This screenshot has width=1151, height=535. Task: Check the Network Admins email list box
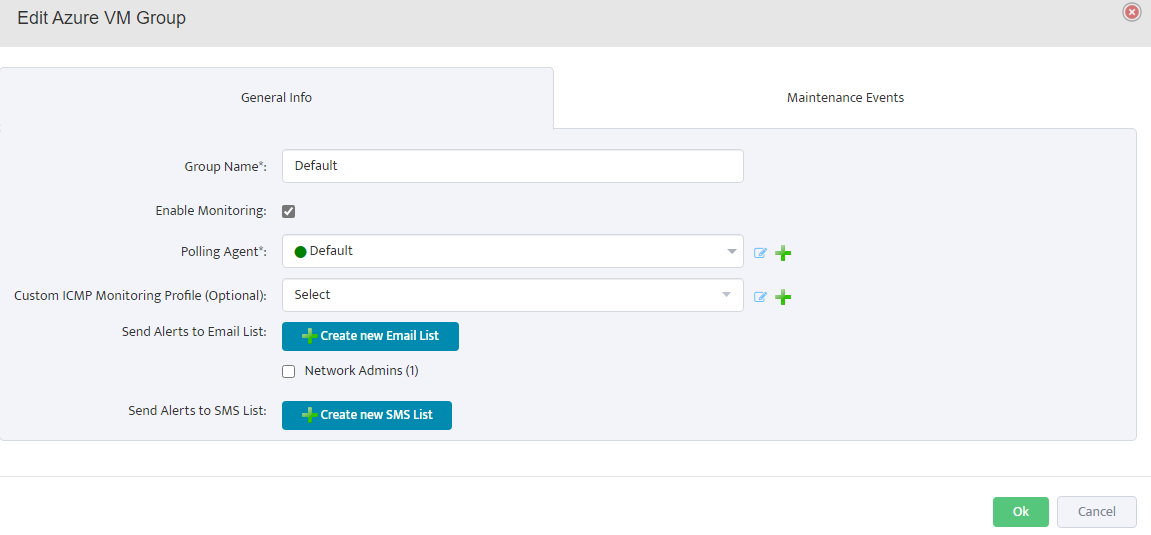pyautogui.click(x=288, y=371)
